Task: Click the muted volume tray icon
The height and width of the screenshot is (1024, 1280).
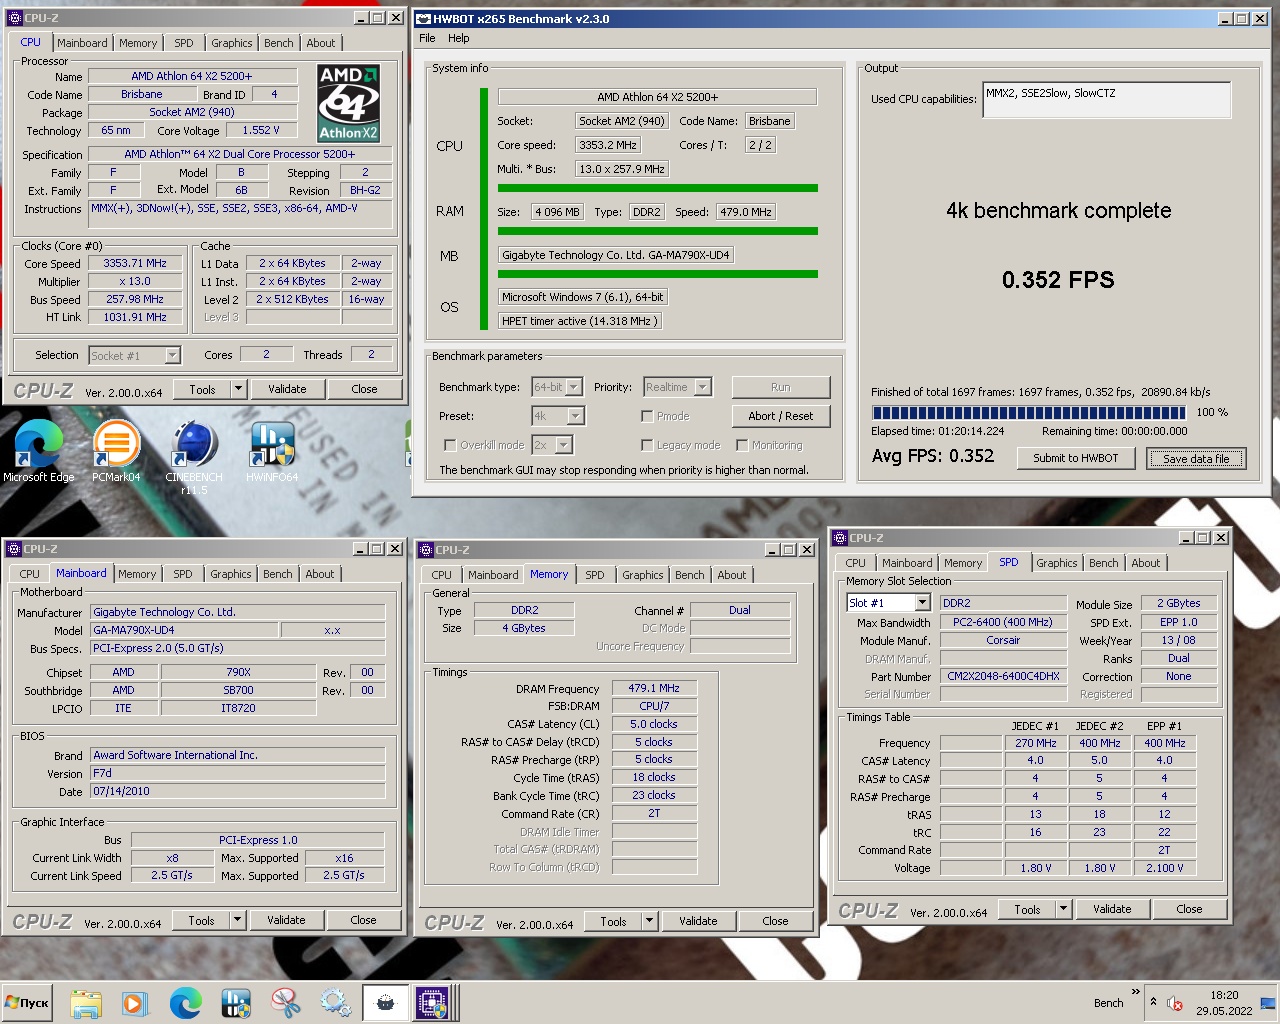Action: [1175, 1003]
